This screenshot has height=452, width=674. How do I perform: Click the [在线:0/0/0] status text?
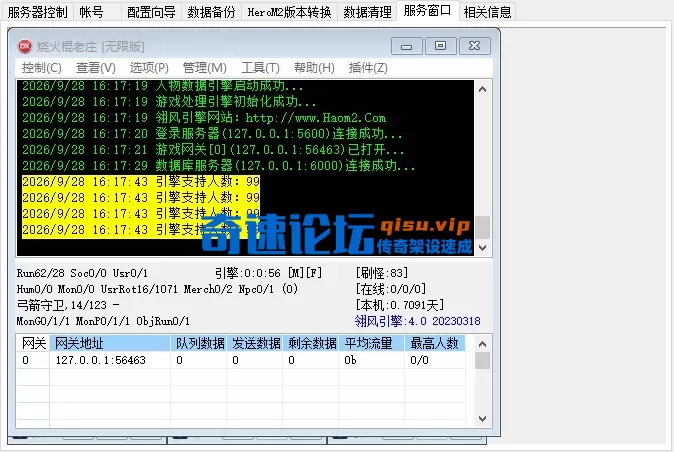click(x=391, y=289)
